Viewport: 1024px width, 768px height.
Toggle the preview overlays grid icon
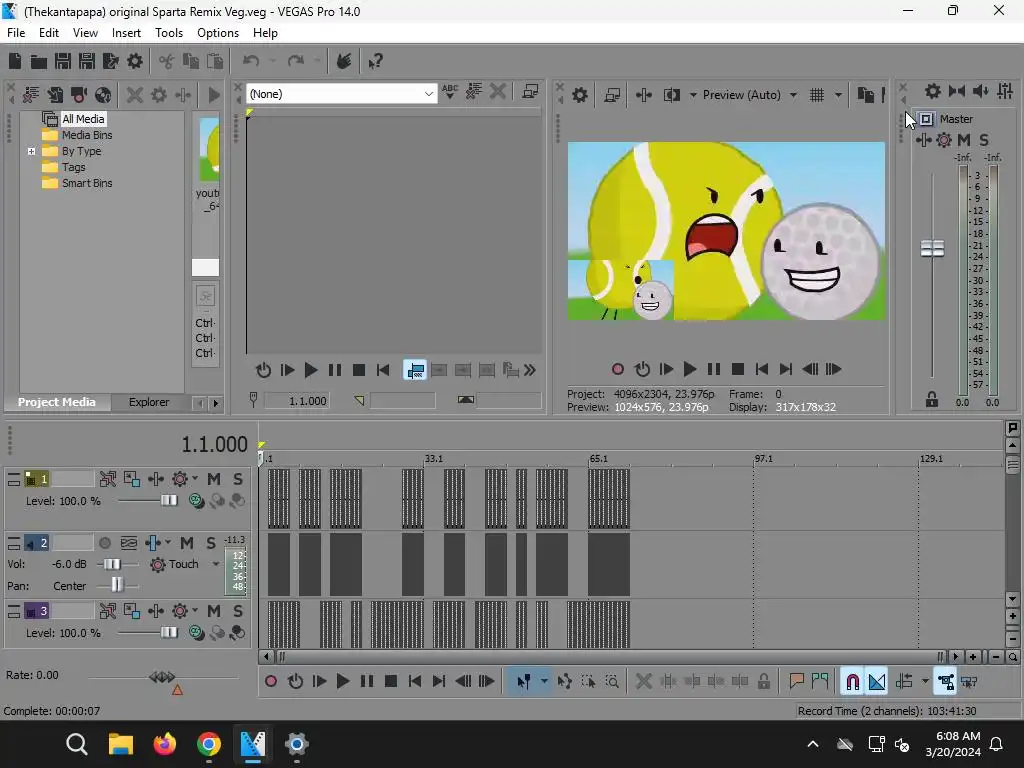point(817,95)
